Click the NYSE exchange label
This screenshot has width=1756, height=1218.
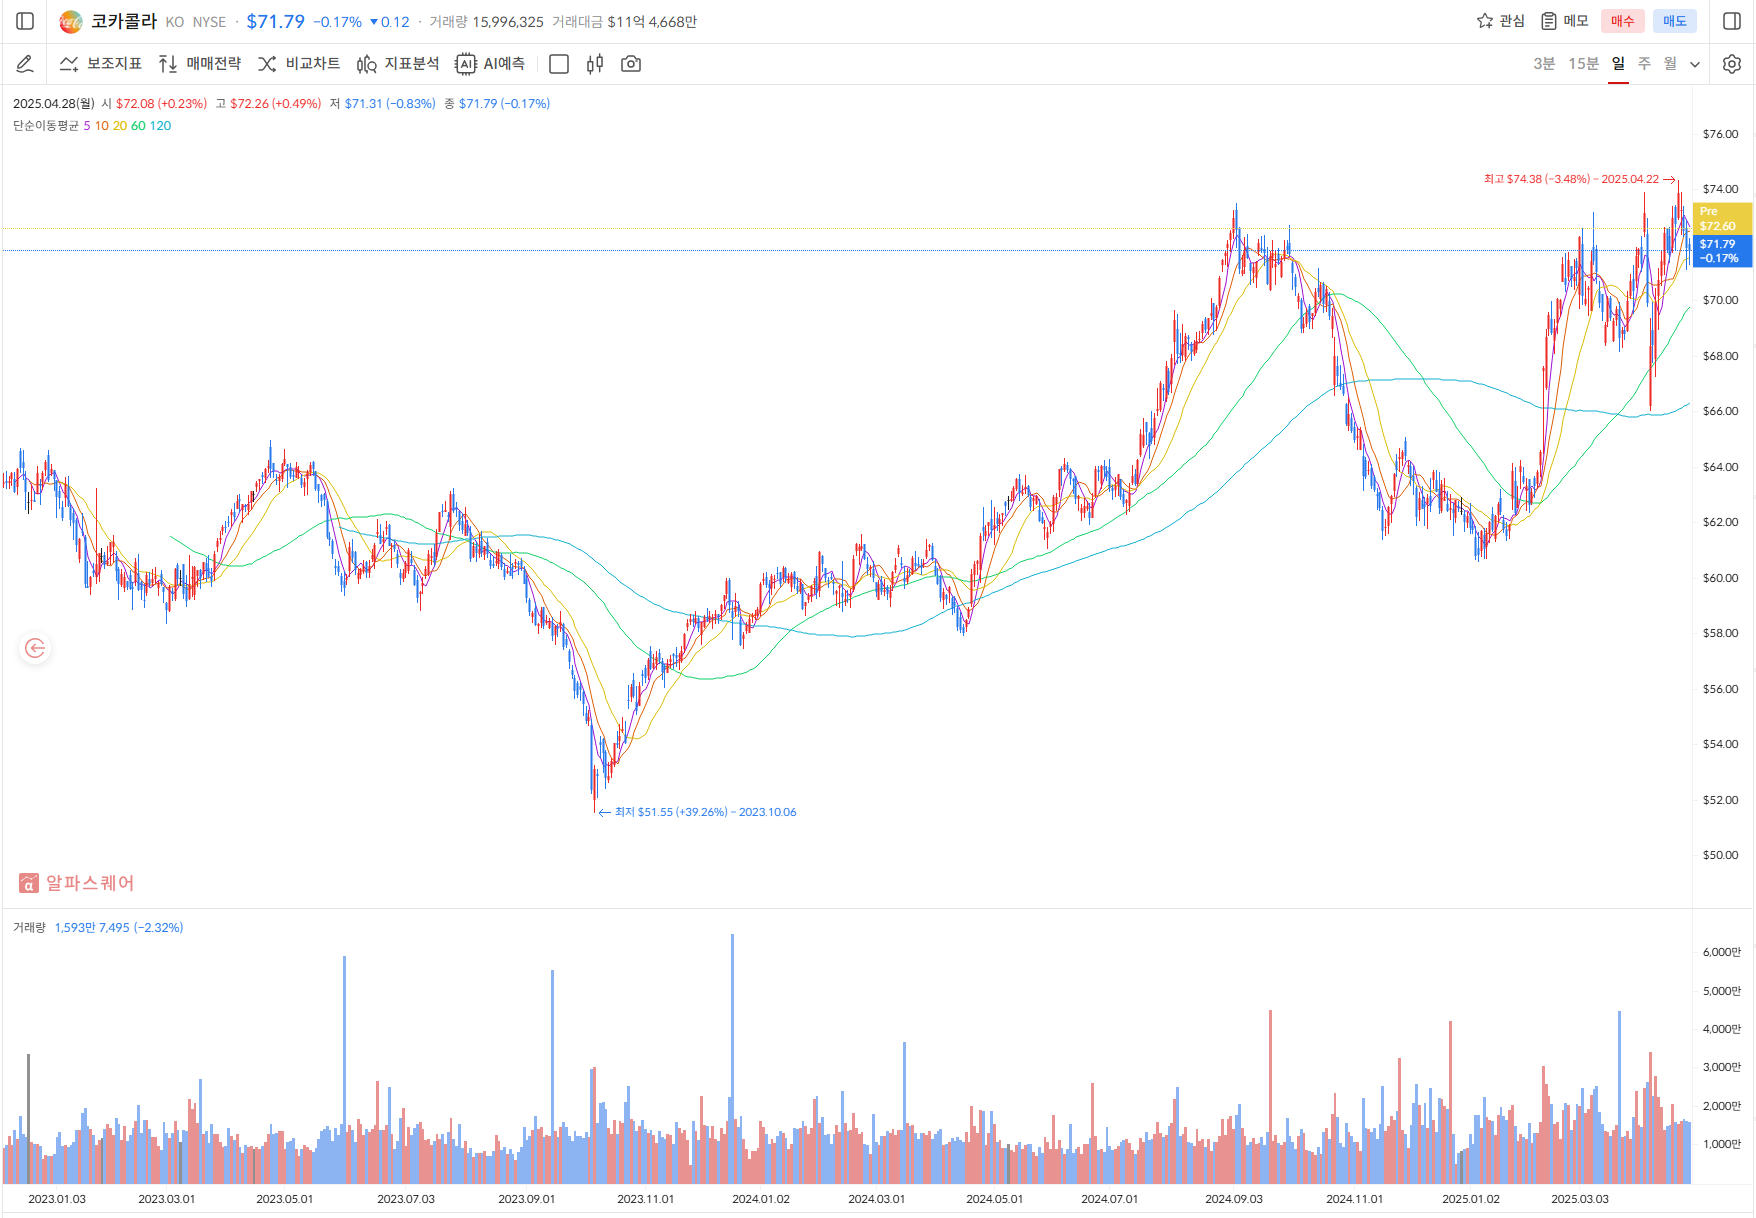(x=210, y=22)
